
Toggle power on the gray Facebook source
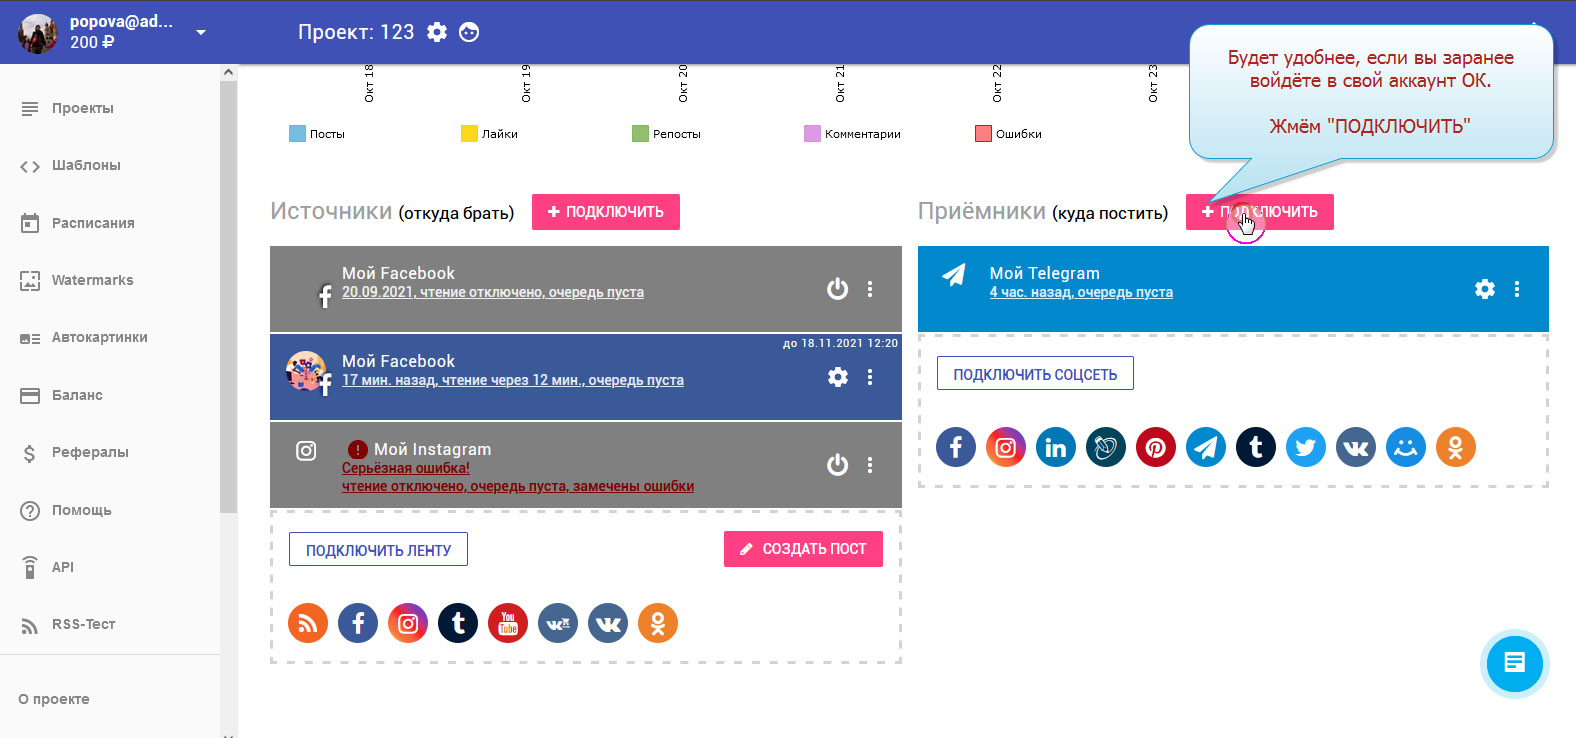click(x=837, y=289)
